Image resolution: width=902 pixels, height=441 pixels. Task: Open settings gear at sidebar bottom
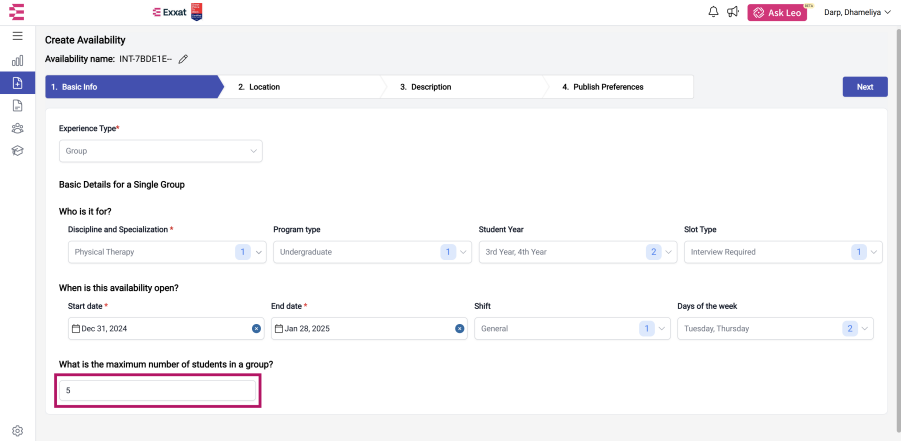(x=17, y=431)
